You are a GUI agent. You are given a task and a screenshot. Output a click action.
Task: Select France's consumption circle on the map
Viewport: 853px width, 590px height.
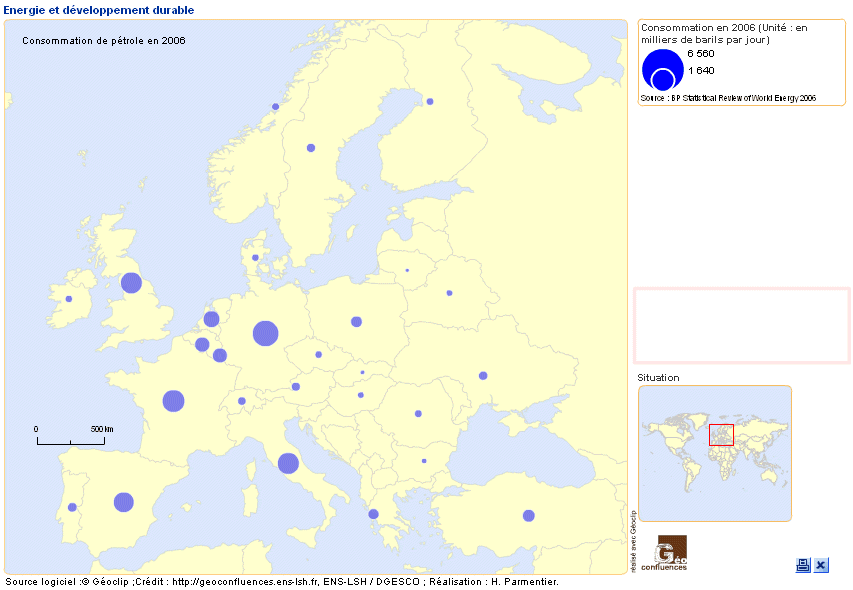coord(172,402)
